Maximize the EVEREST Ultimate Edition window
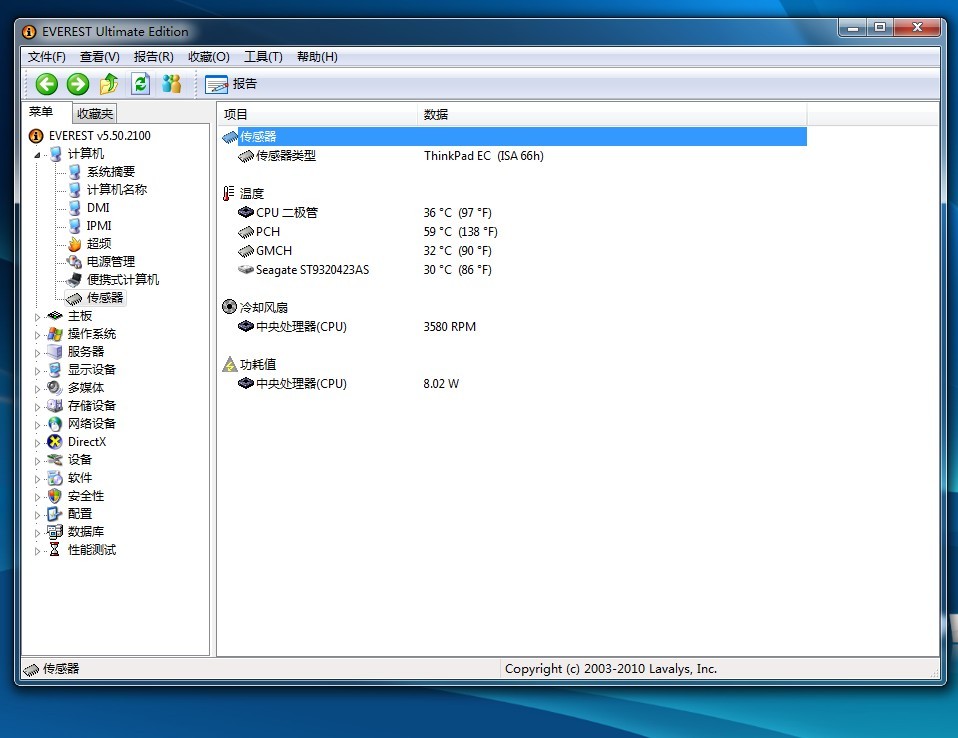The width and height of the screenshot is (958, 738). tap(880, 27)
